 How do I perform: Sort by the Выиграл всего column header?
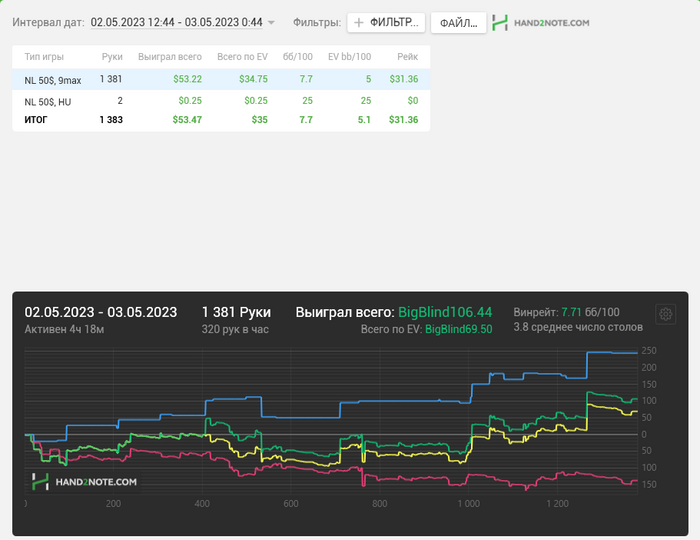coord(170,57)
